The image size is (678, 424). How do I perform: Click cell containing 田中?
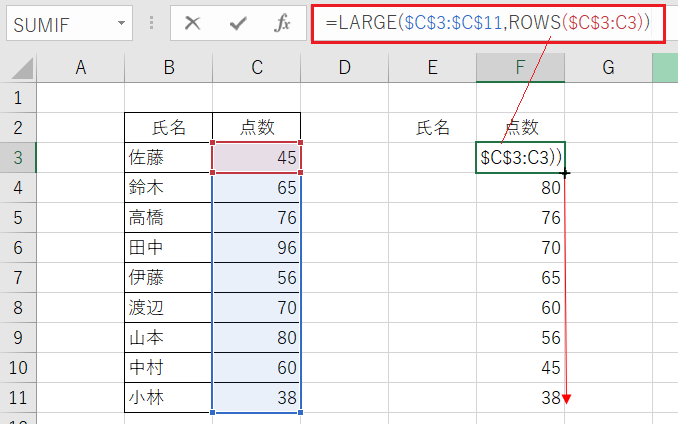tap(169, 248)
